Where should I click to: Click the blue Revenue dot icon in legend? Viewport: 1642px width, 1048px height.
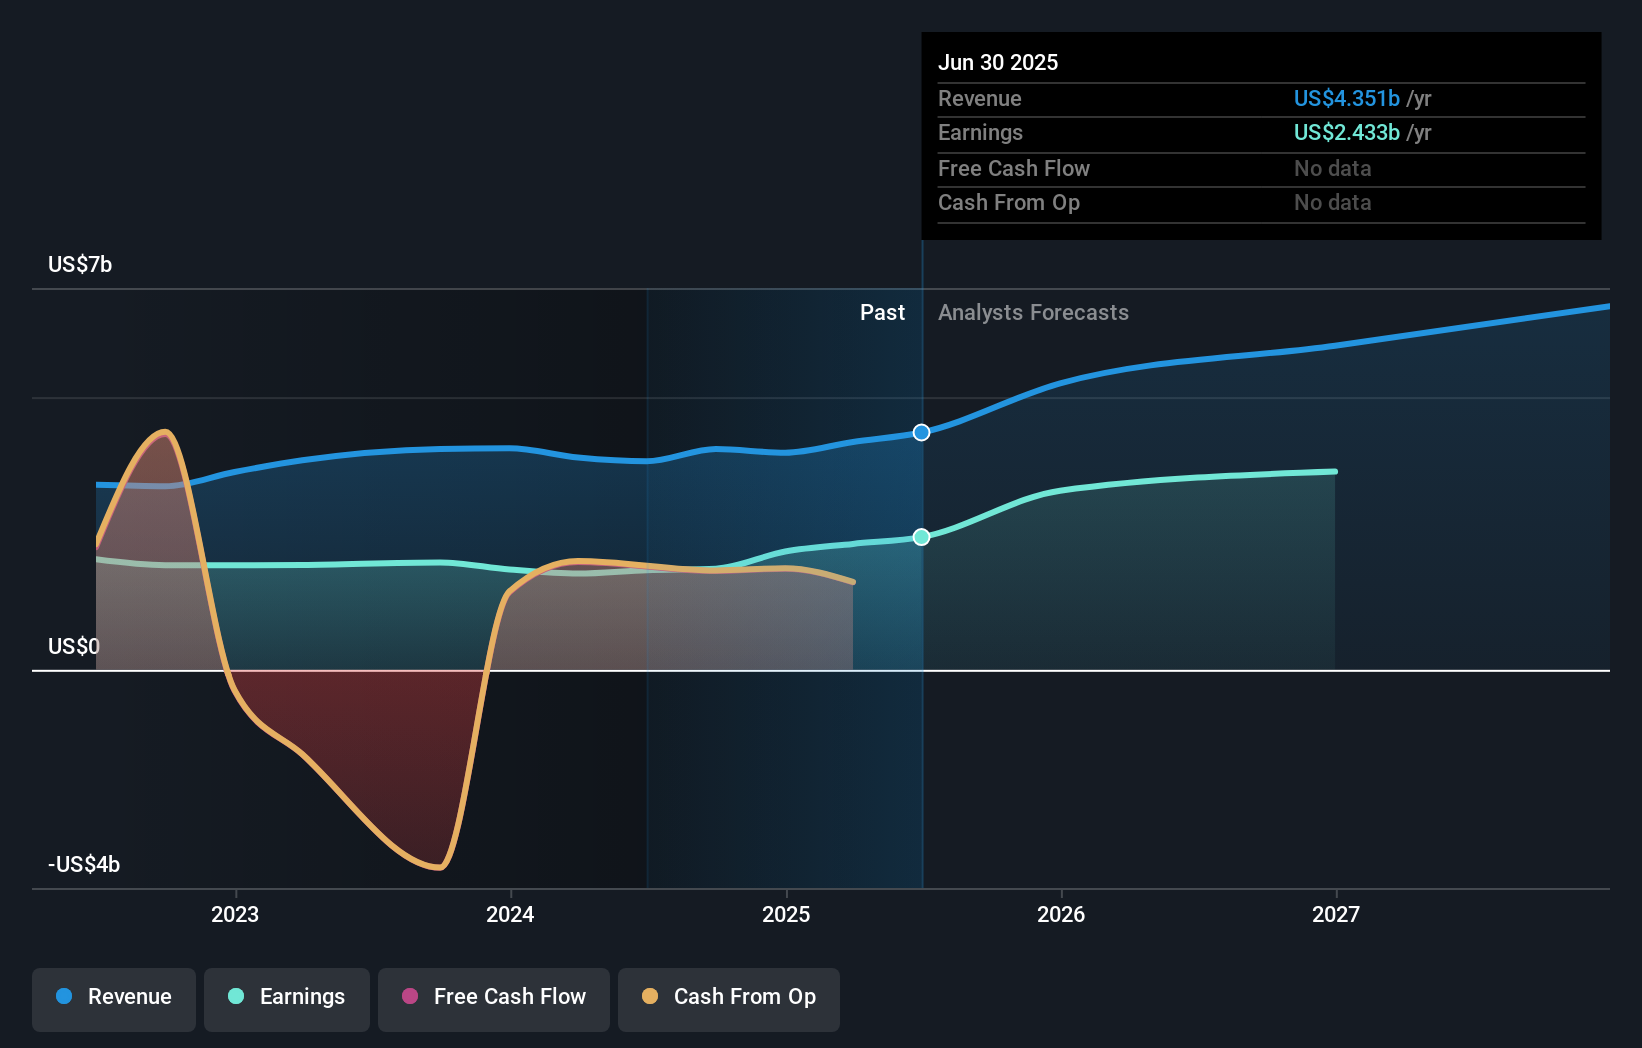point(64,997)
